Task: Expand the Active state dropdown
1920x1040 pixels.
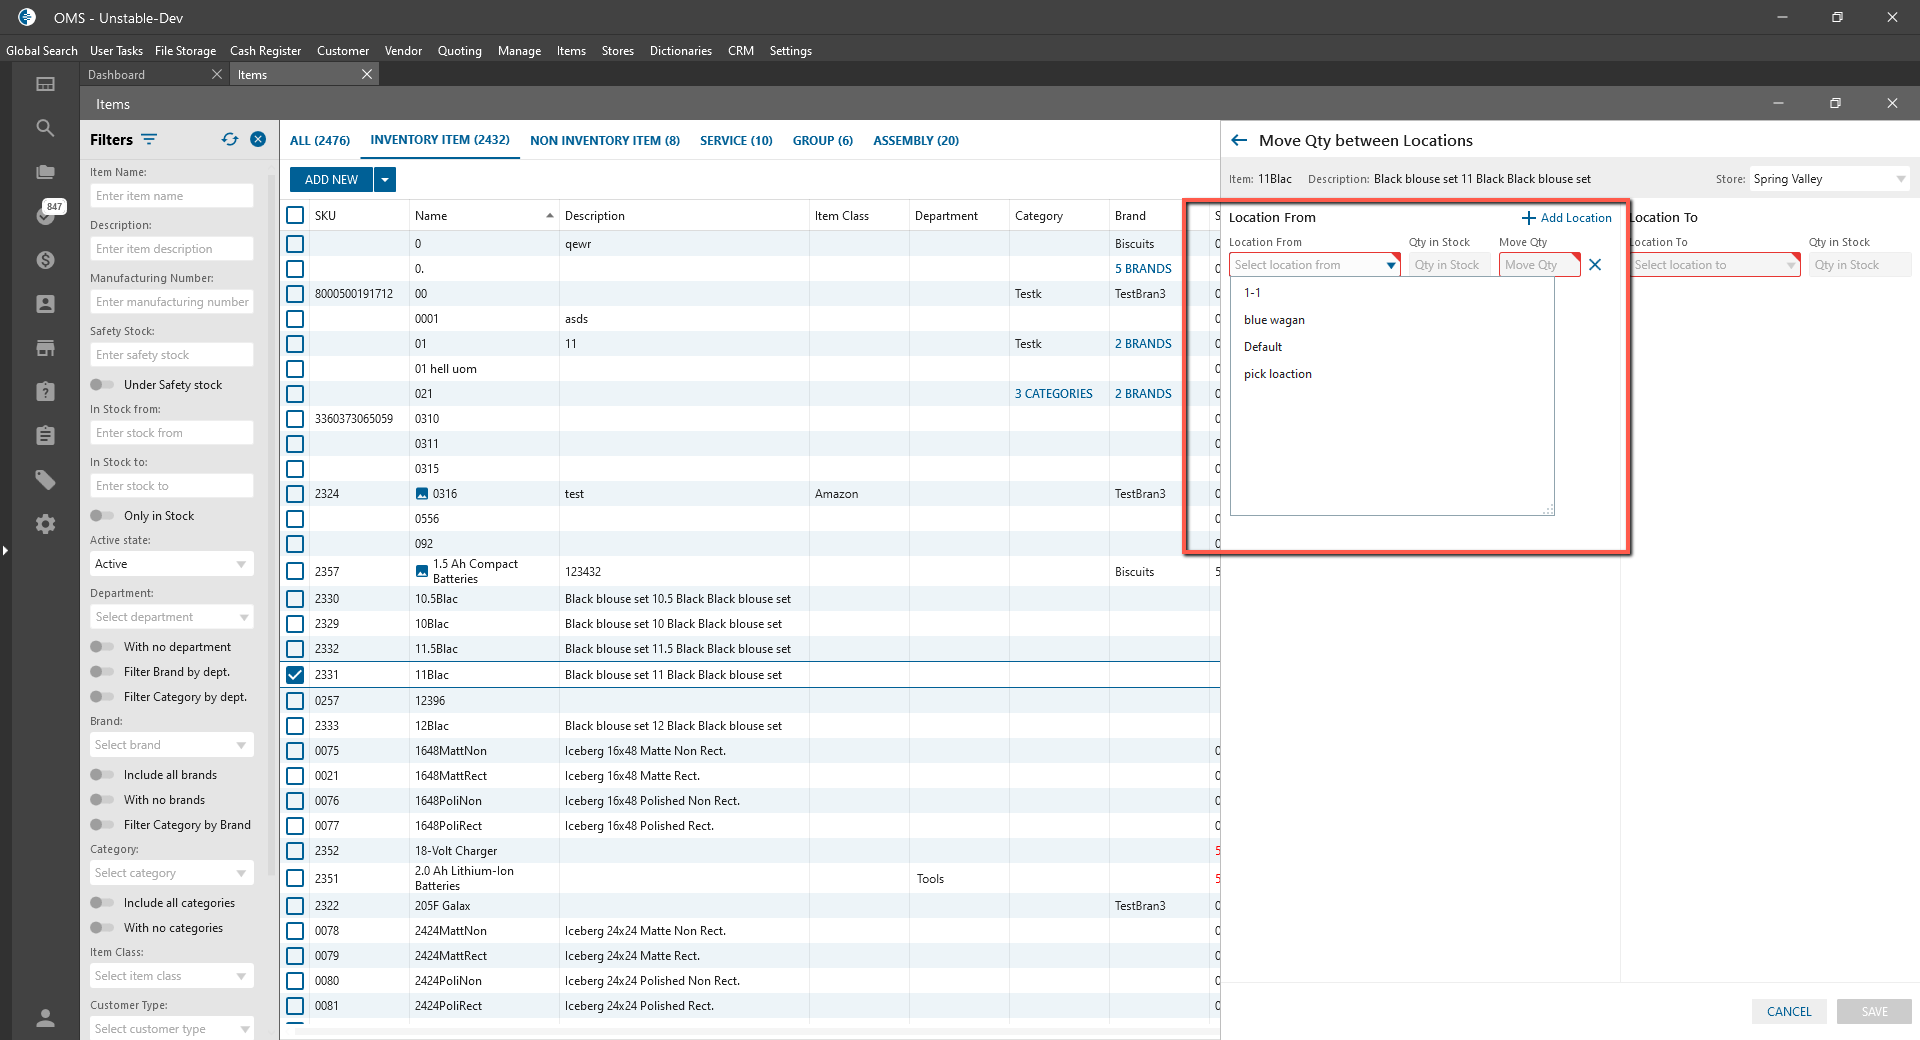Action: coord(171,564)
